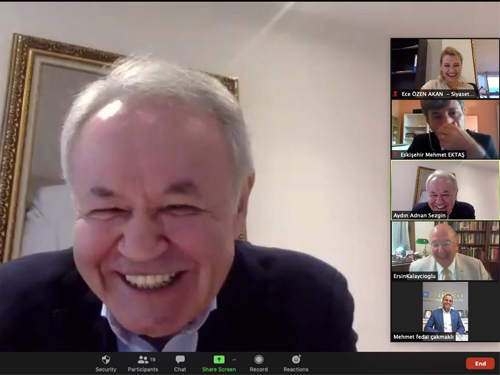Select Eskişehir Mehmet EKTAŞ video thumbnail
The width and height of the screenshot is (500, 375).
(x=445, y=129)
